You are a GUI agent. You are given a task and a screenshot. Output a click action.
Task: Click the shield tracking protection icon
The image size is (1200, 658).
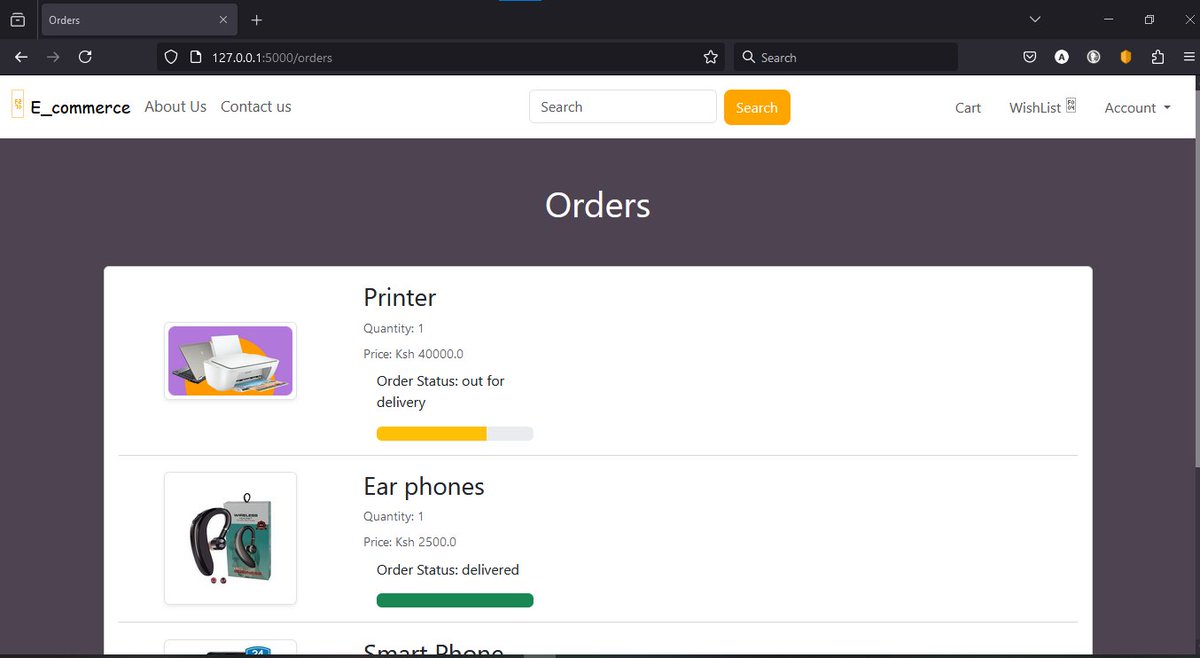(x=171, y=58)
